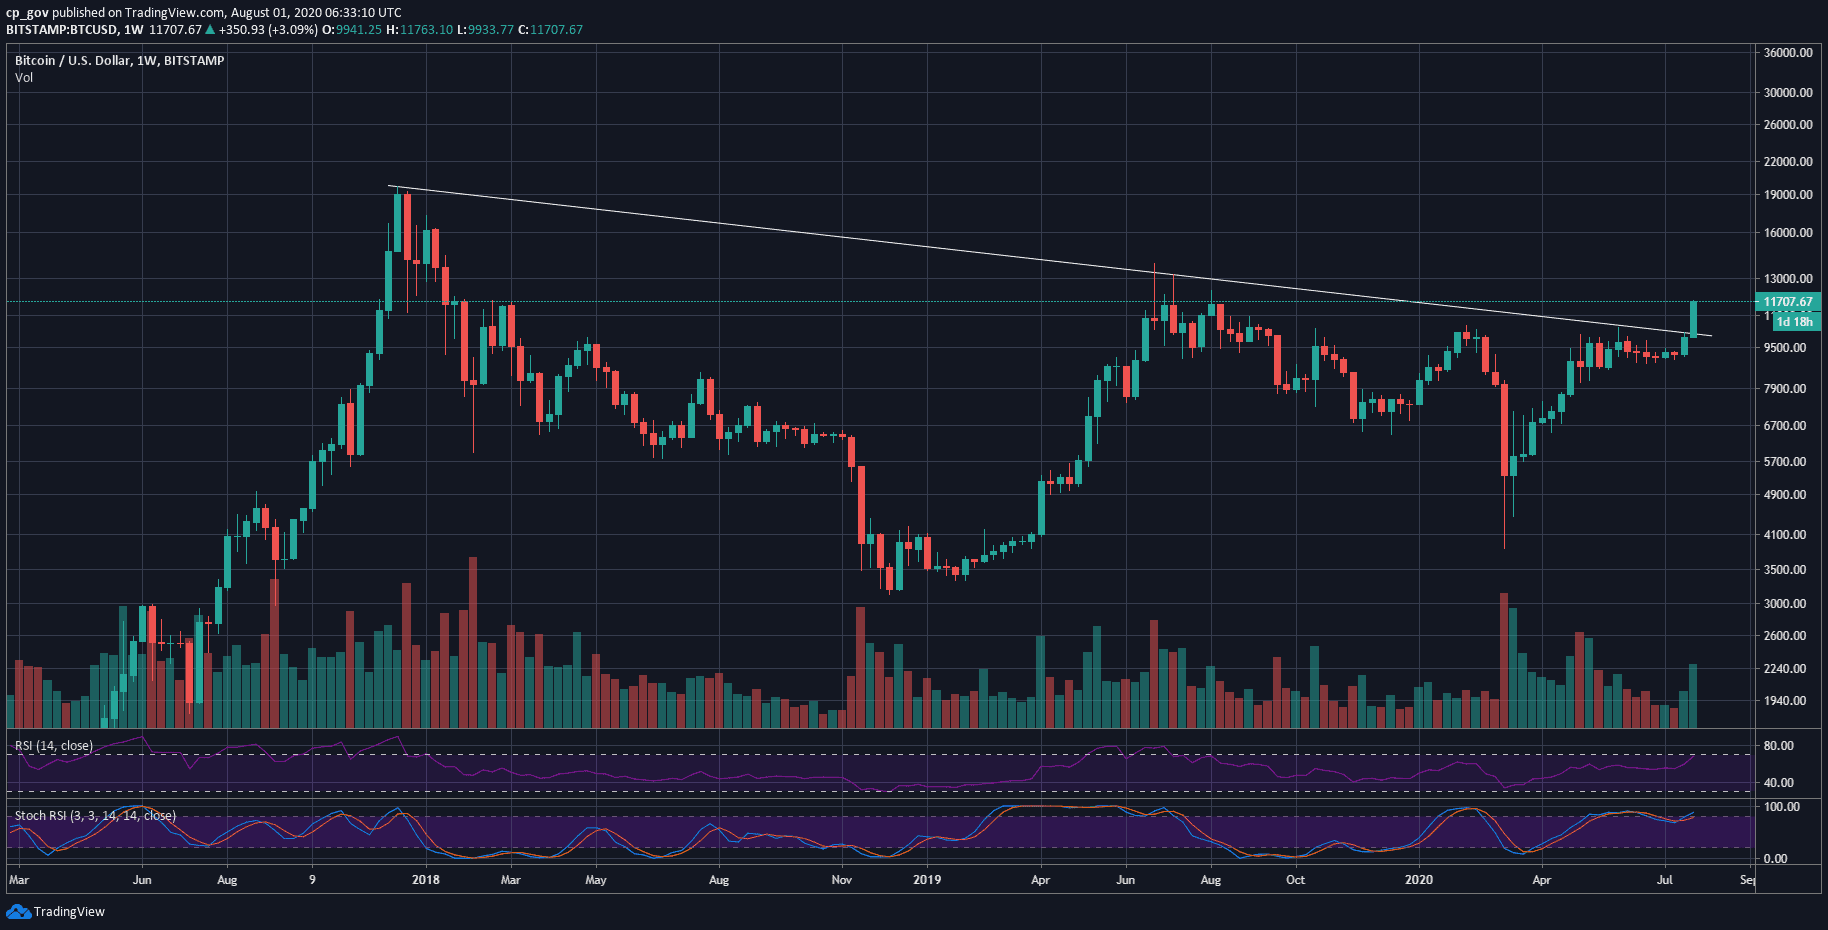Click the 6700.00 price axis label
Screen dimensions: 1828x930
[x=1785, y=425]
